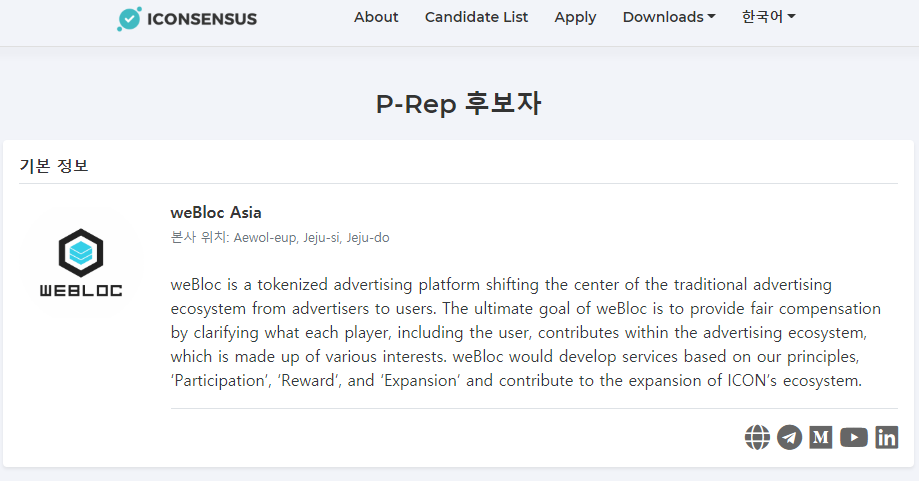The height and width of the screenshot is (481, 919).
Task: Go to the About page
Action: coord(376,17)
